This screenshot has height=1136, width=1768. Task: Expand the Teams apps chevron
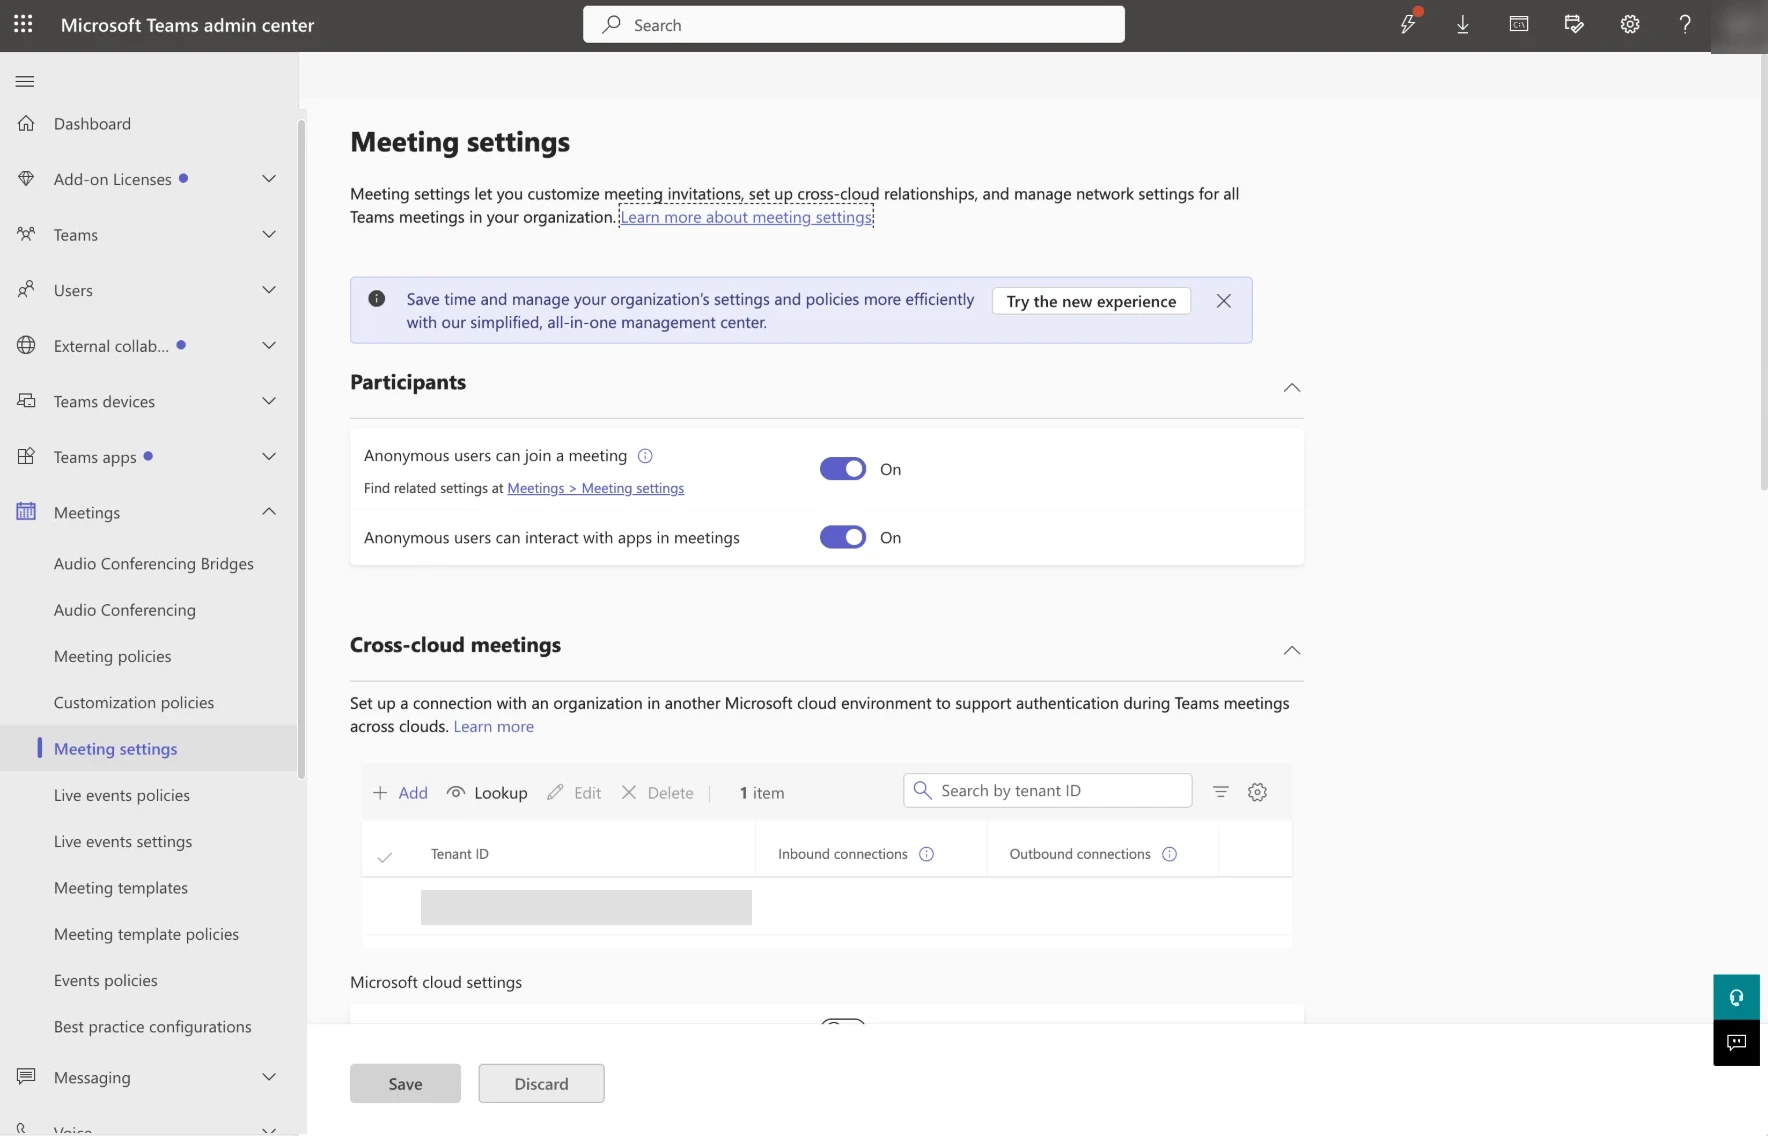pos(269,456)
